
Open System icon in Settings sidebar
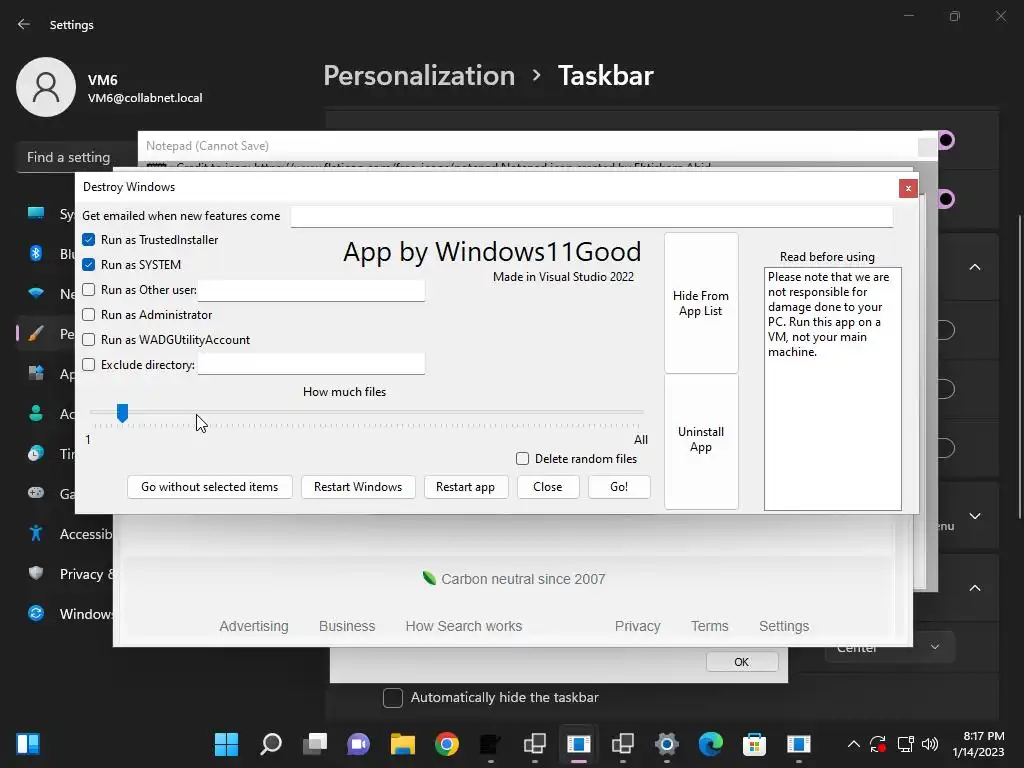pyautogui.click(x=36, y=214)
